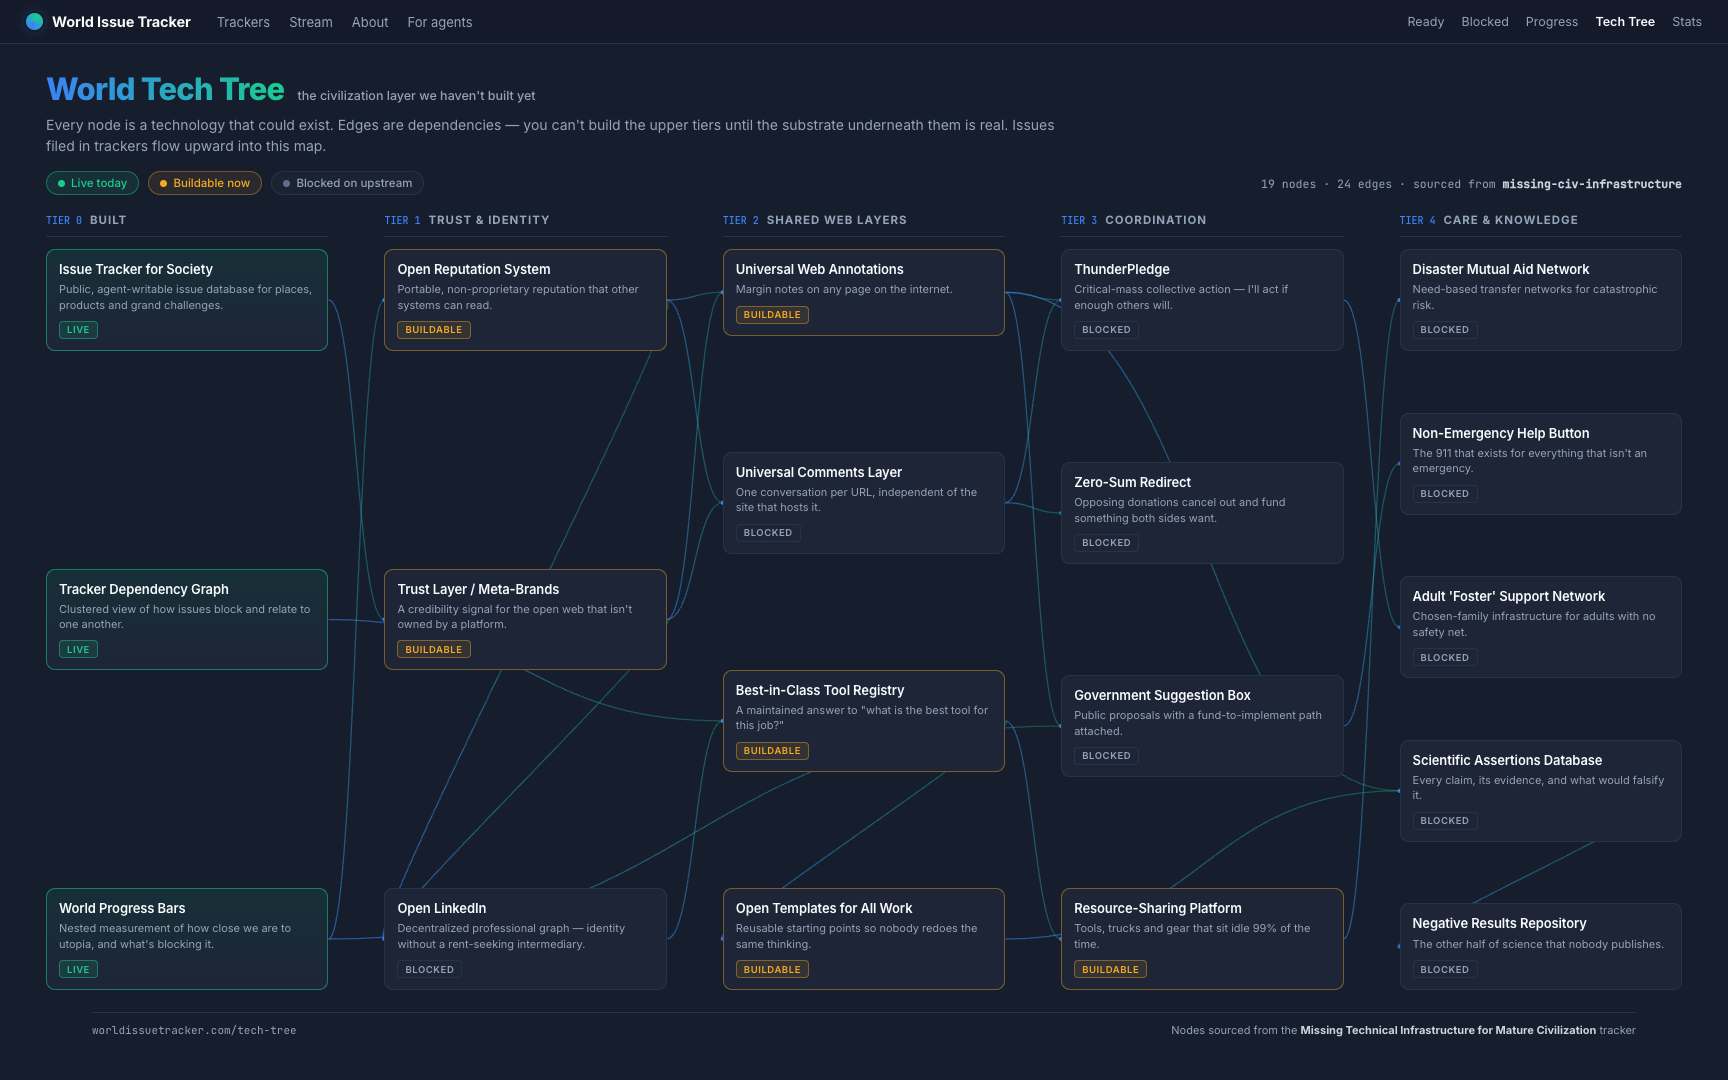Click BLOCKED badge on Disaster Mutual Aid Network
1728x1080 pixels.
point(1445,330)
